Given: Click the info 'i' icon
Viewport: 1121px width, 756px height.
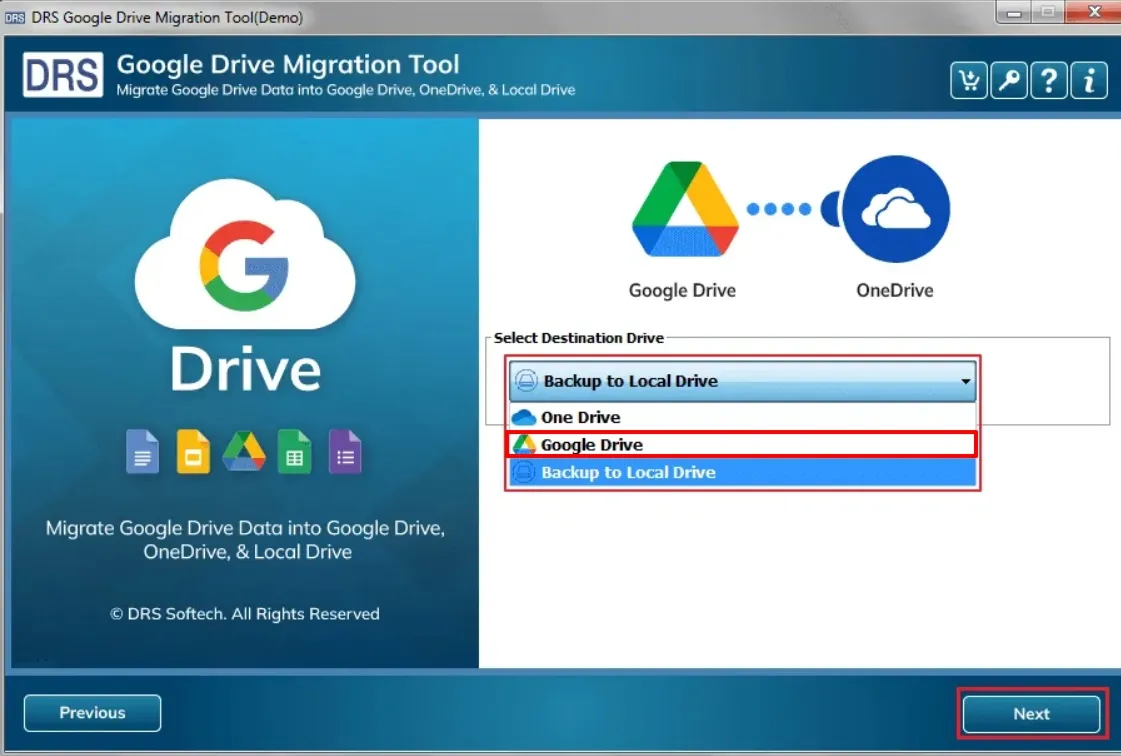Looking at the screenshot, I should 1089,81.
